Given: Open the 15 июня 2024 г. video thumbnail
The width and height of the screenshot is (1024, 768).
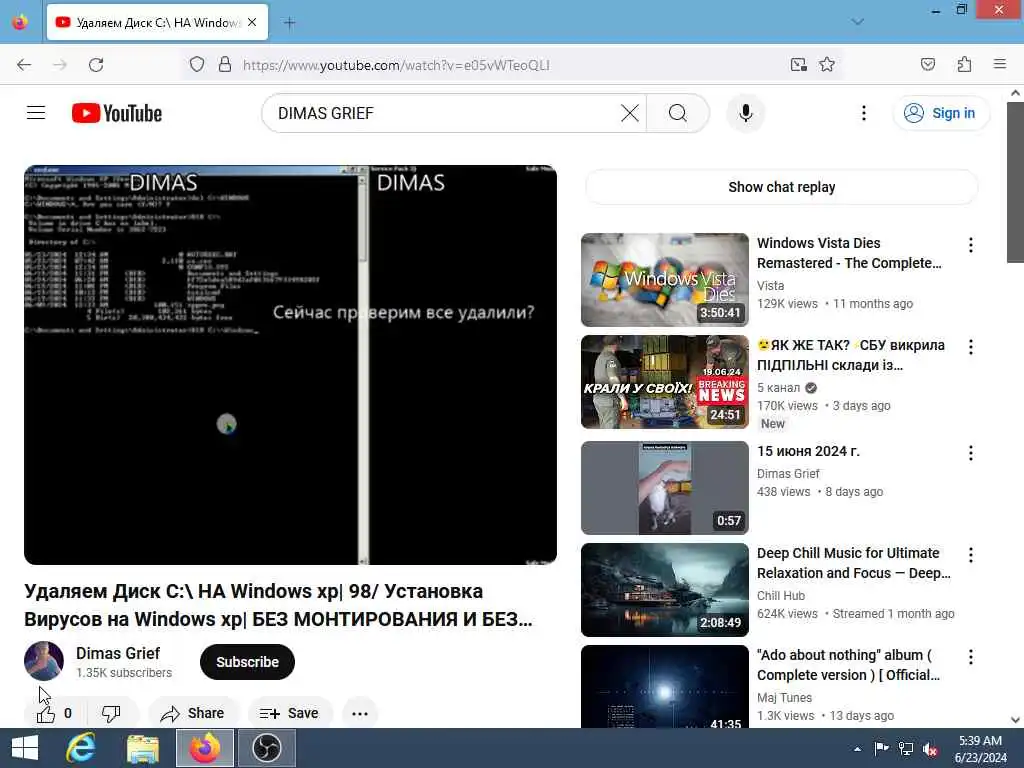Looking at the screenshot, I should point(665,488).
